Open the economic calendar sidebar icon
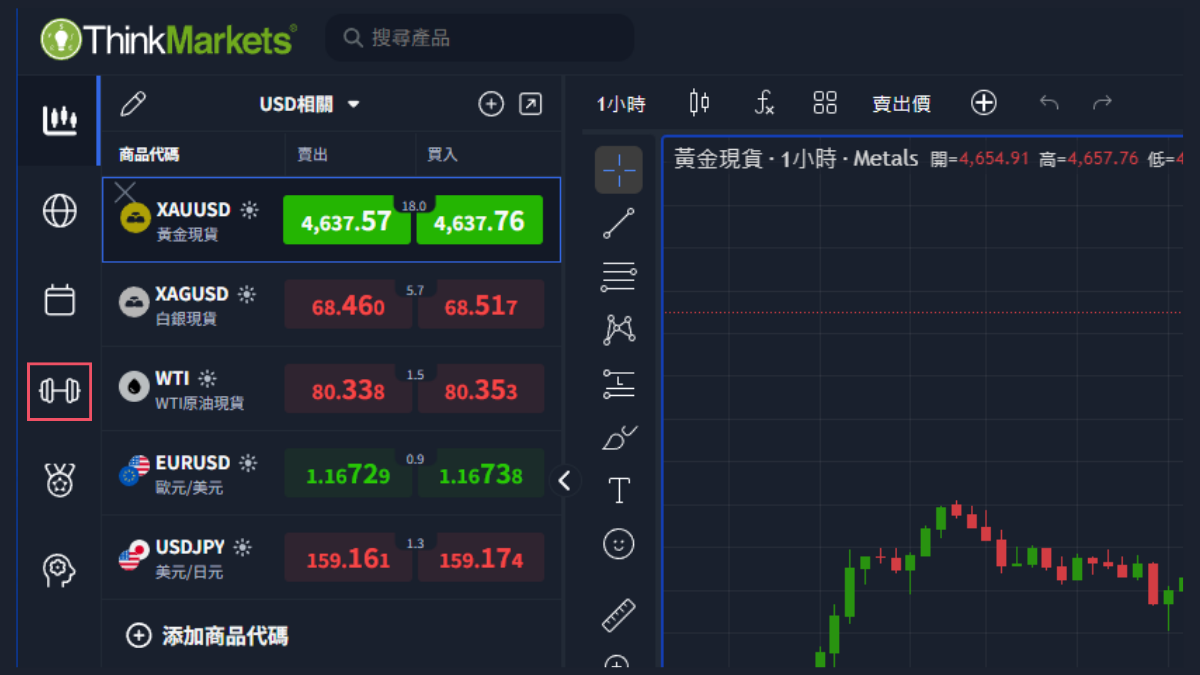The height and width of the screenshot is (675, 1200). 59,300
